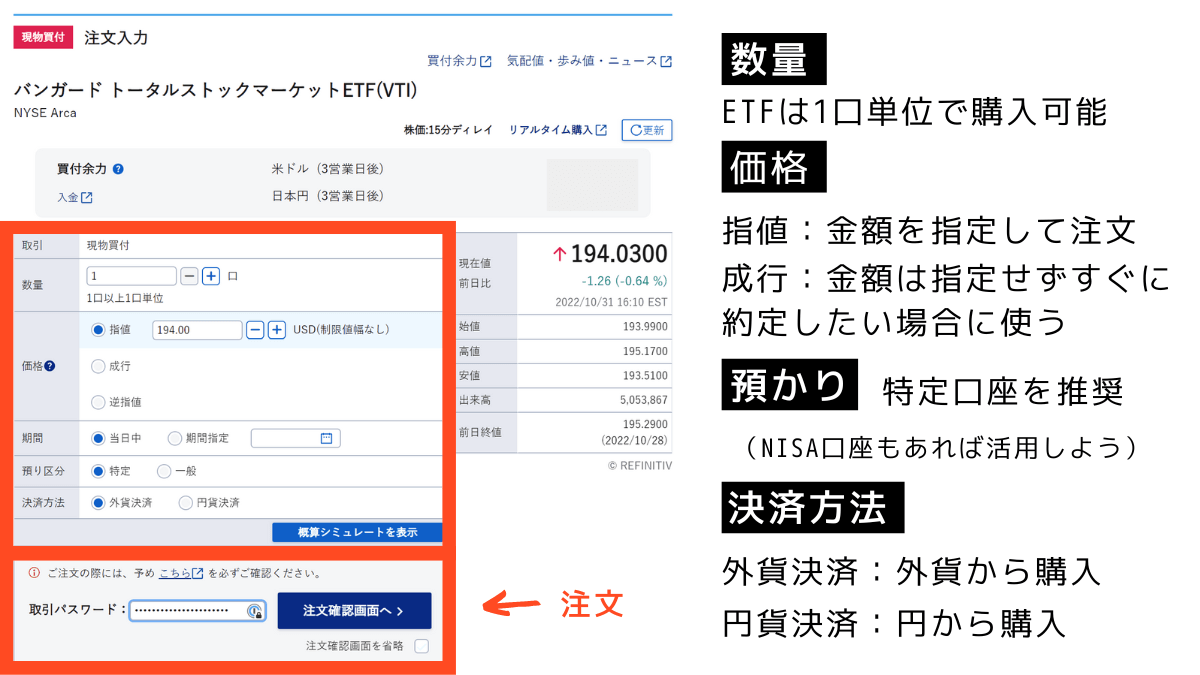Increase the limit price with plus
1200x675 pixels.
(277, 329)
